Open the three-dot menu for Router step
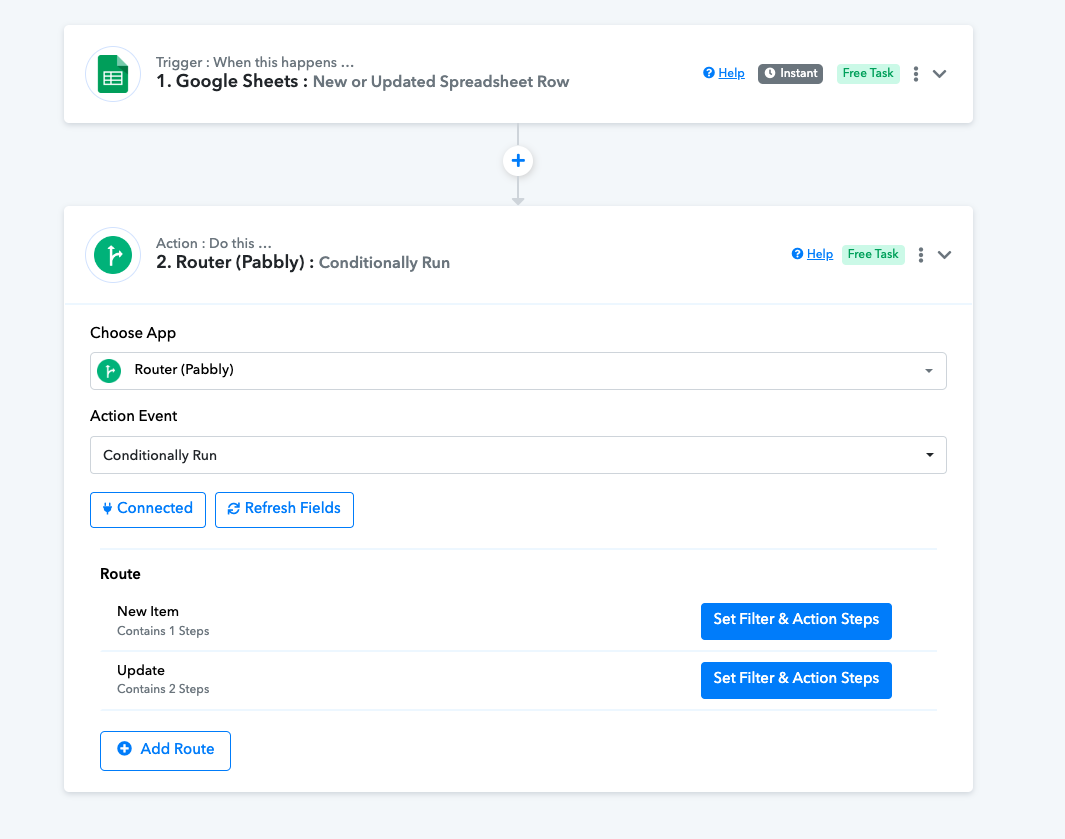The image size is (1065, 839). tap(920, 255)
